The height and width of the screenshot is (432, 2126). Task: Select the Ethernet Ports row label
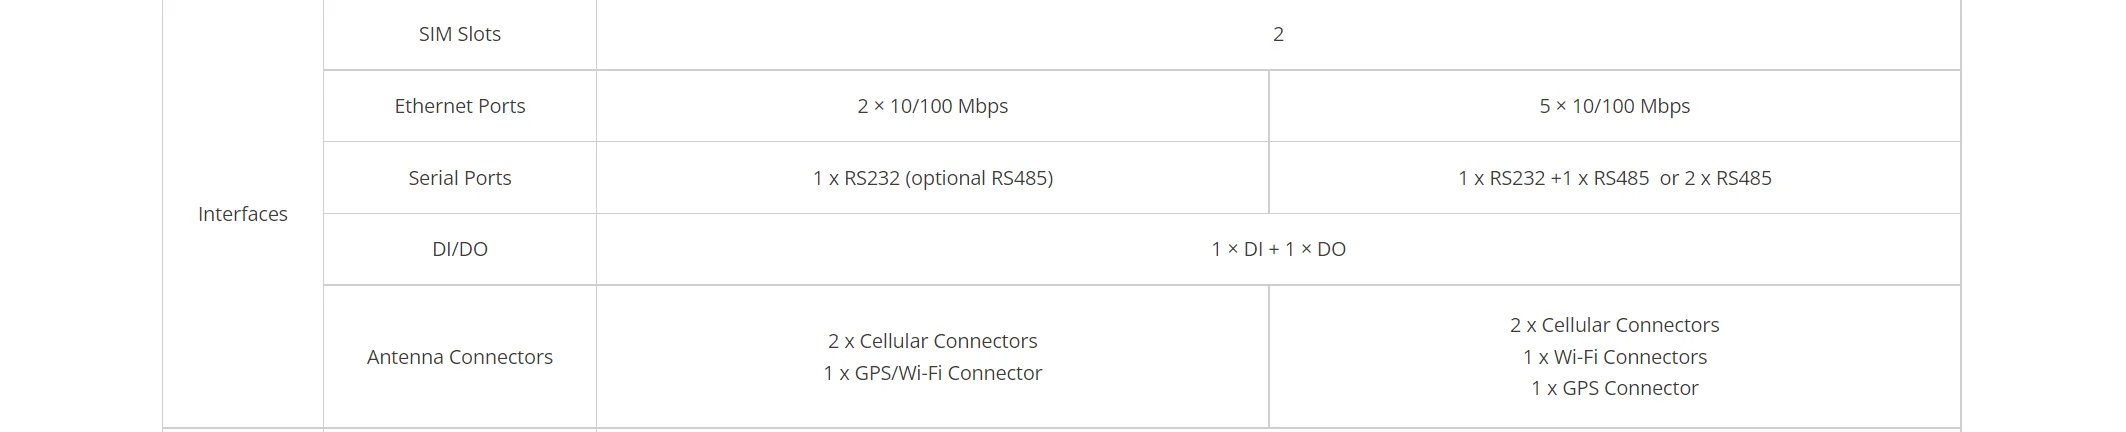(x=459, y=106)
